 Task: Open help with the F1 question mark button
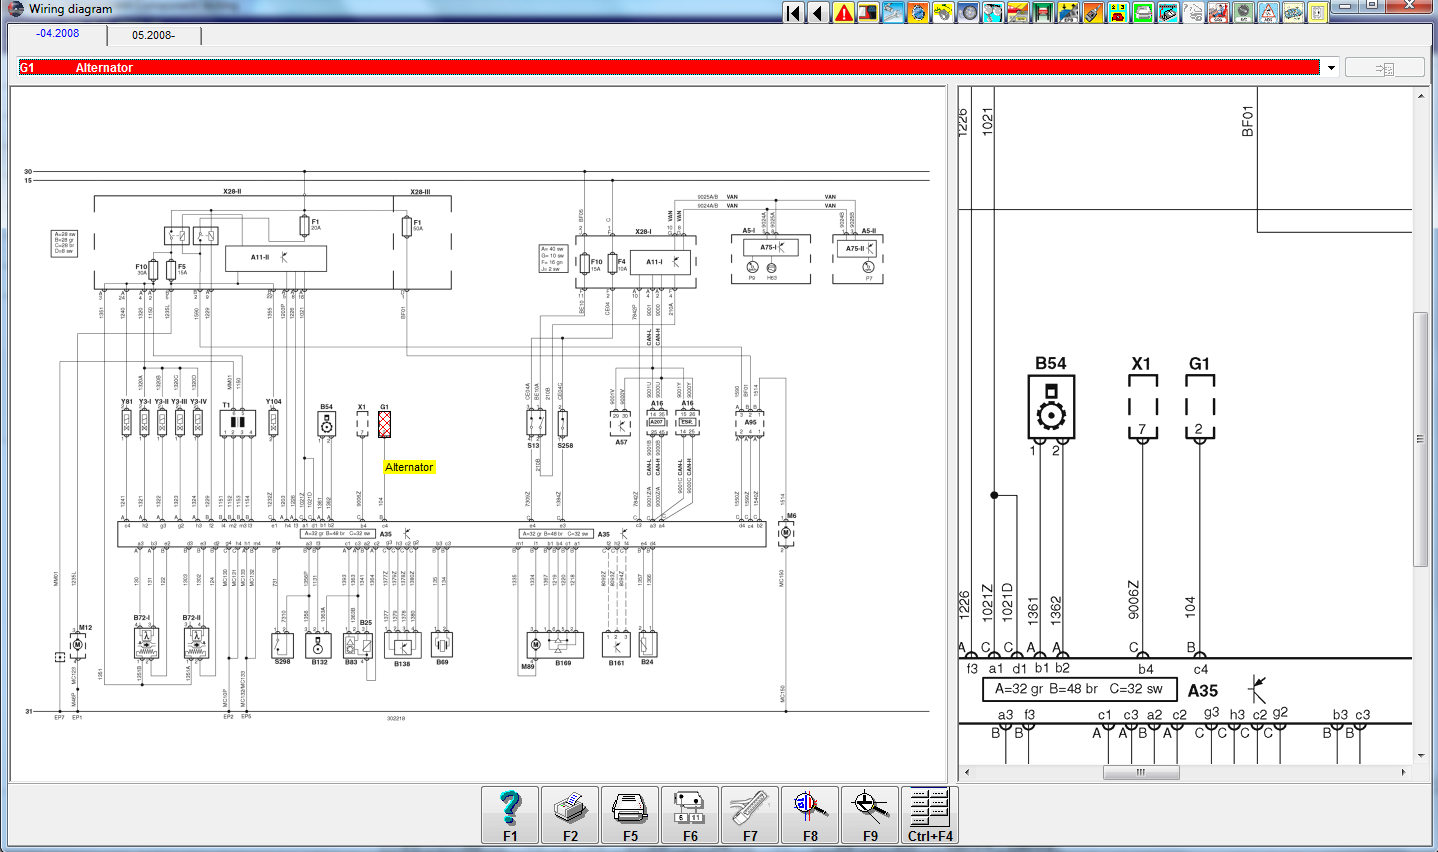(510, 815)
